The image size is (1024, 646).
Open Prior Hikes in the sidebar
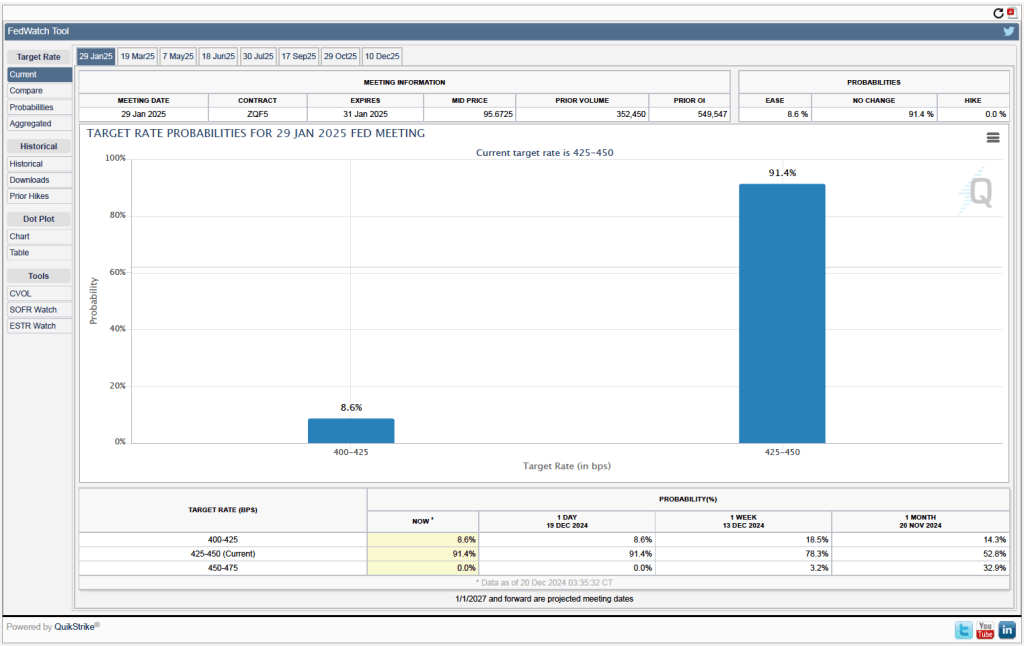(31, 196)
